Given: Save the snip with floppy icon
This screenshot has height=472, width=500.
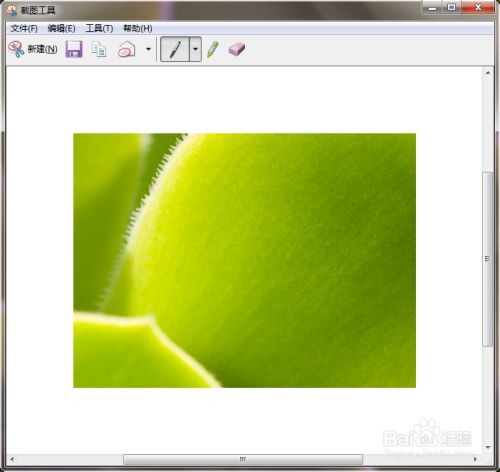Looking at the screenshot, I should [74, 49].
